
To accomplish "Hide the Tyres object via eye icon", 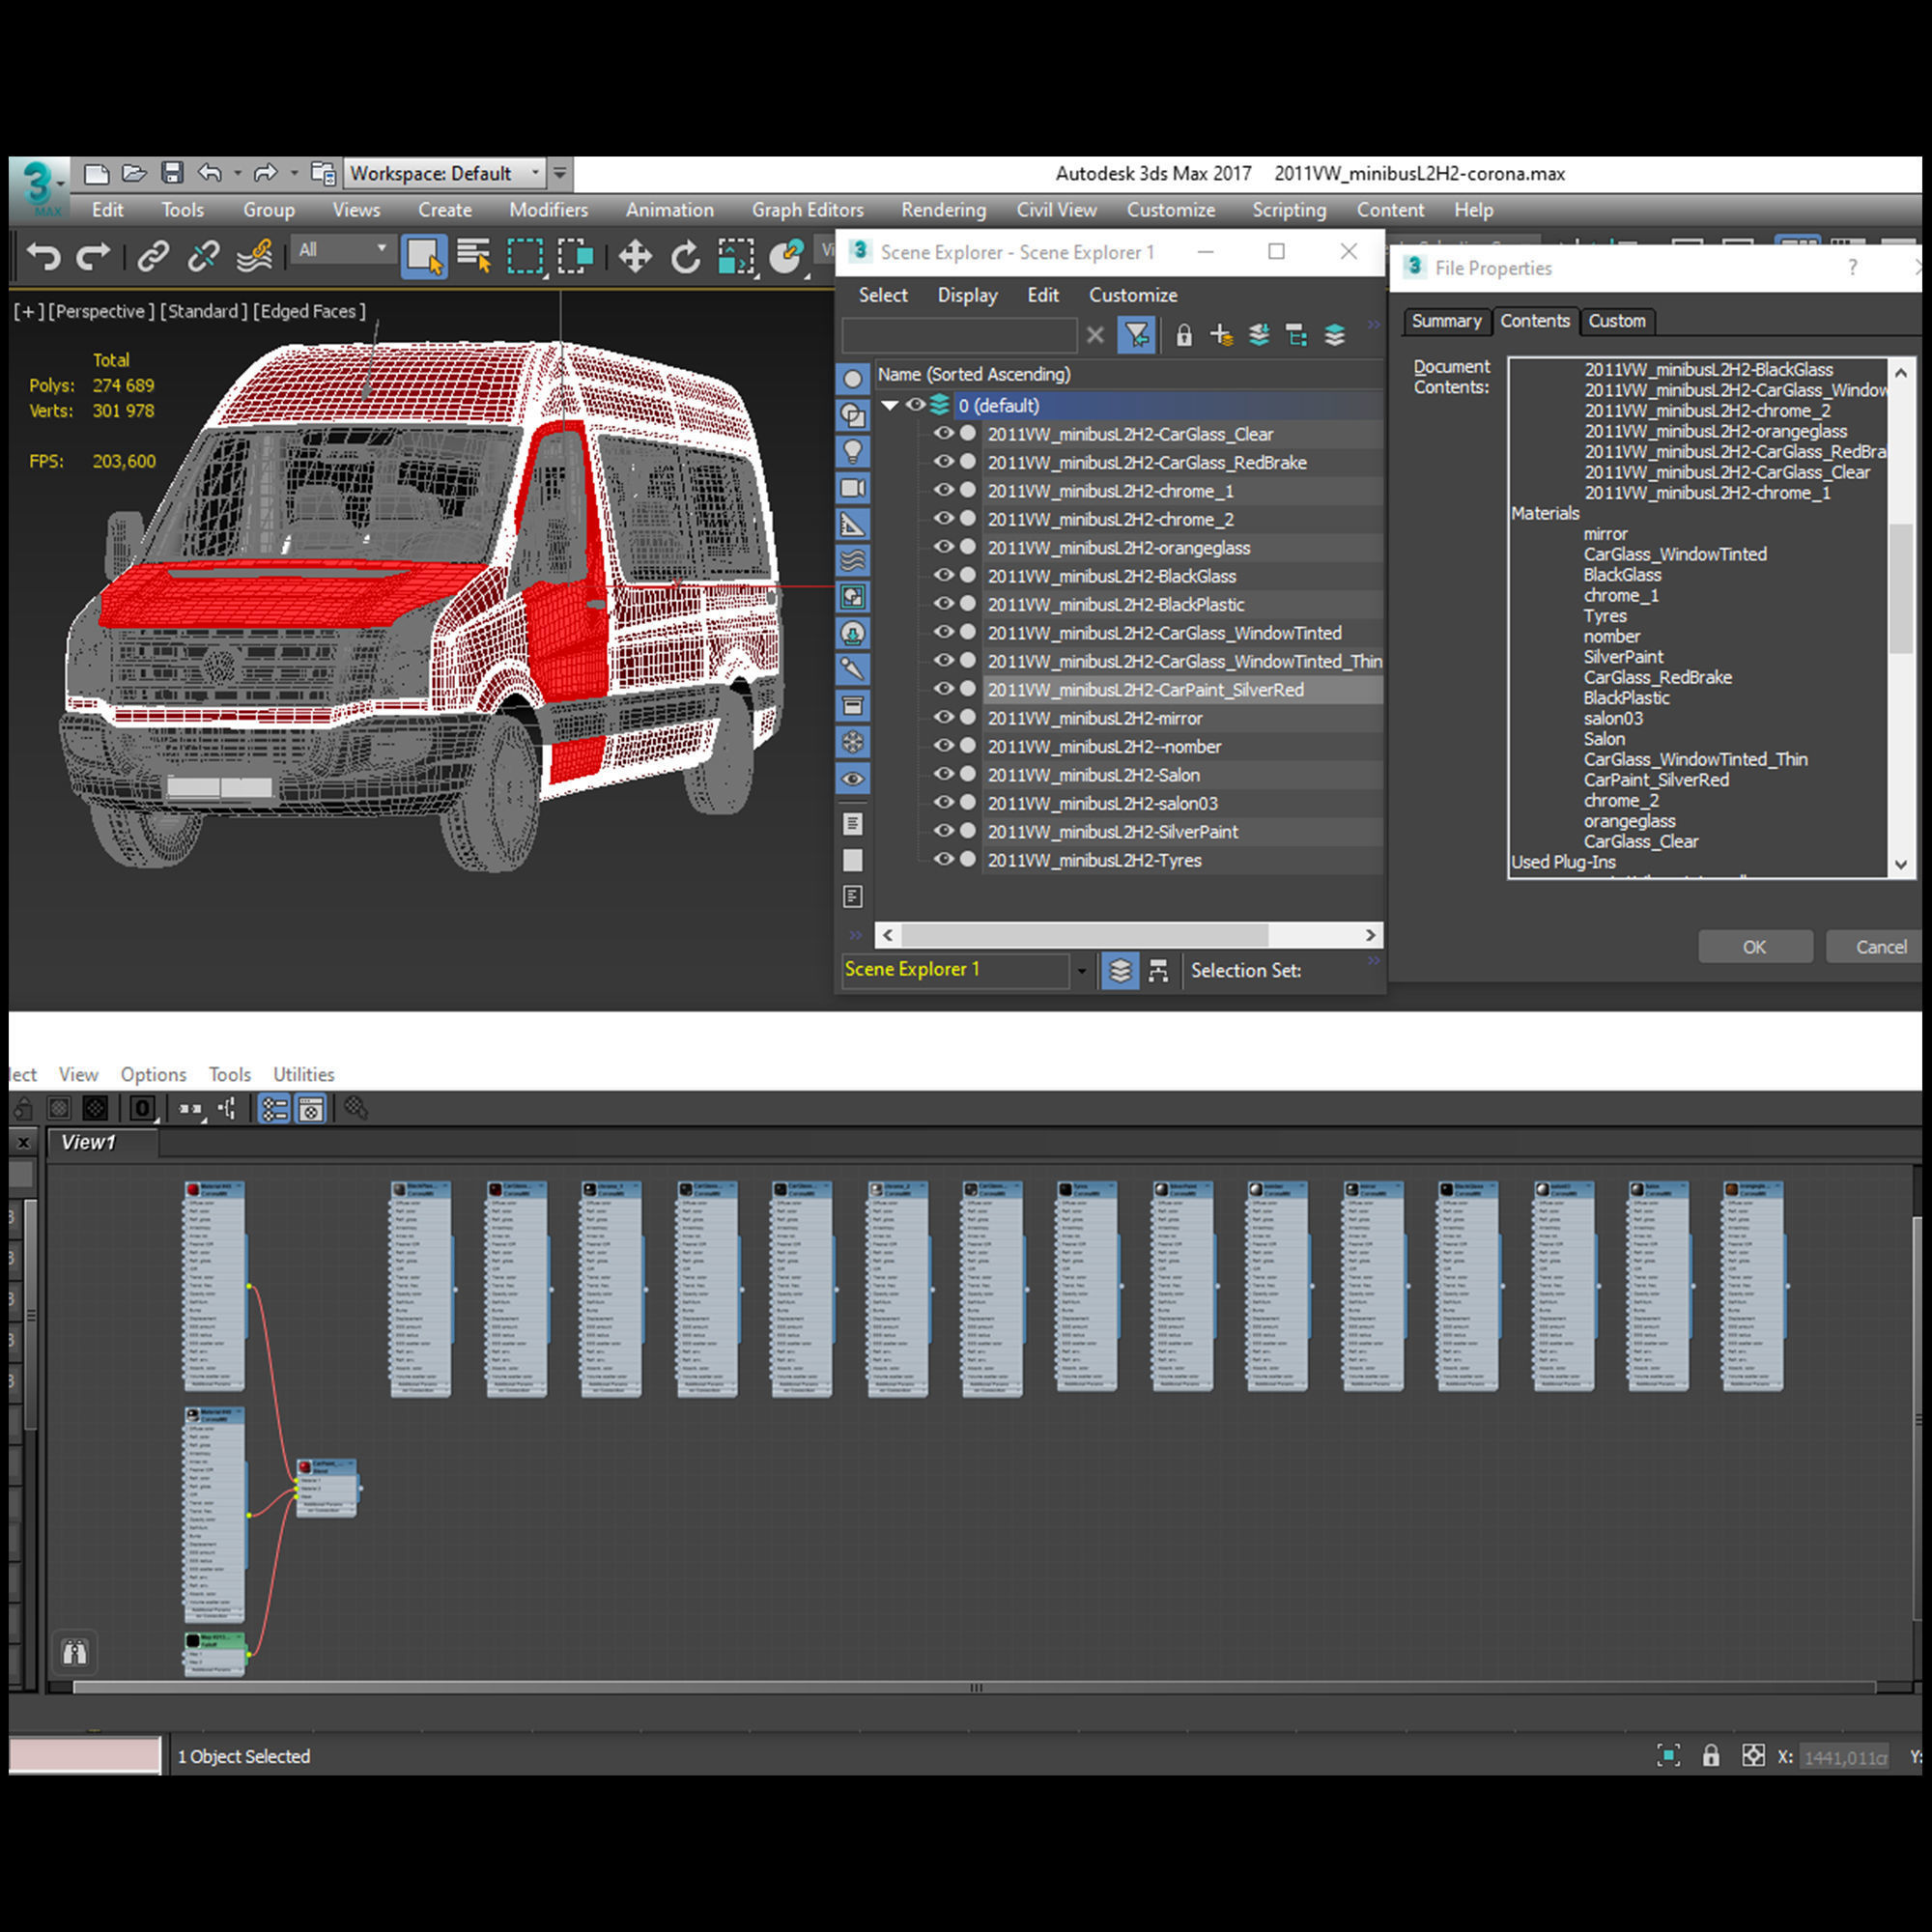I will click(x=943, y=859).
